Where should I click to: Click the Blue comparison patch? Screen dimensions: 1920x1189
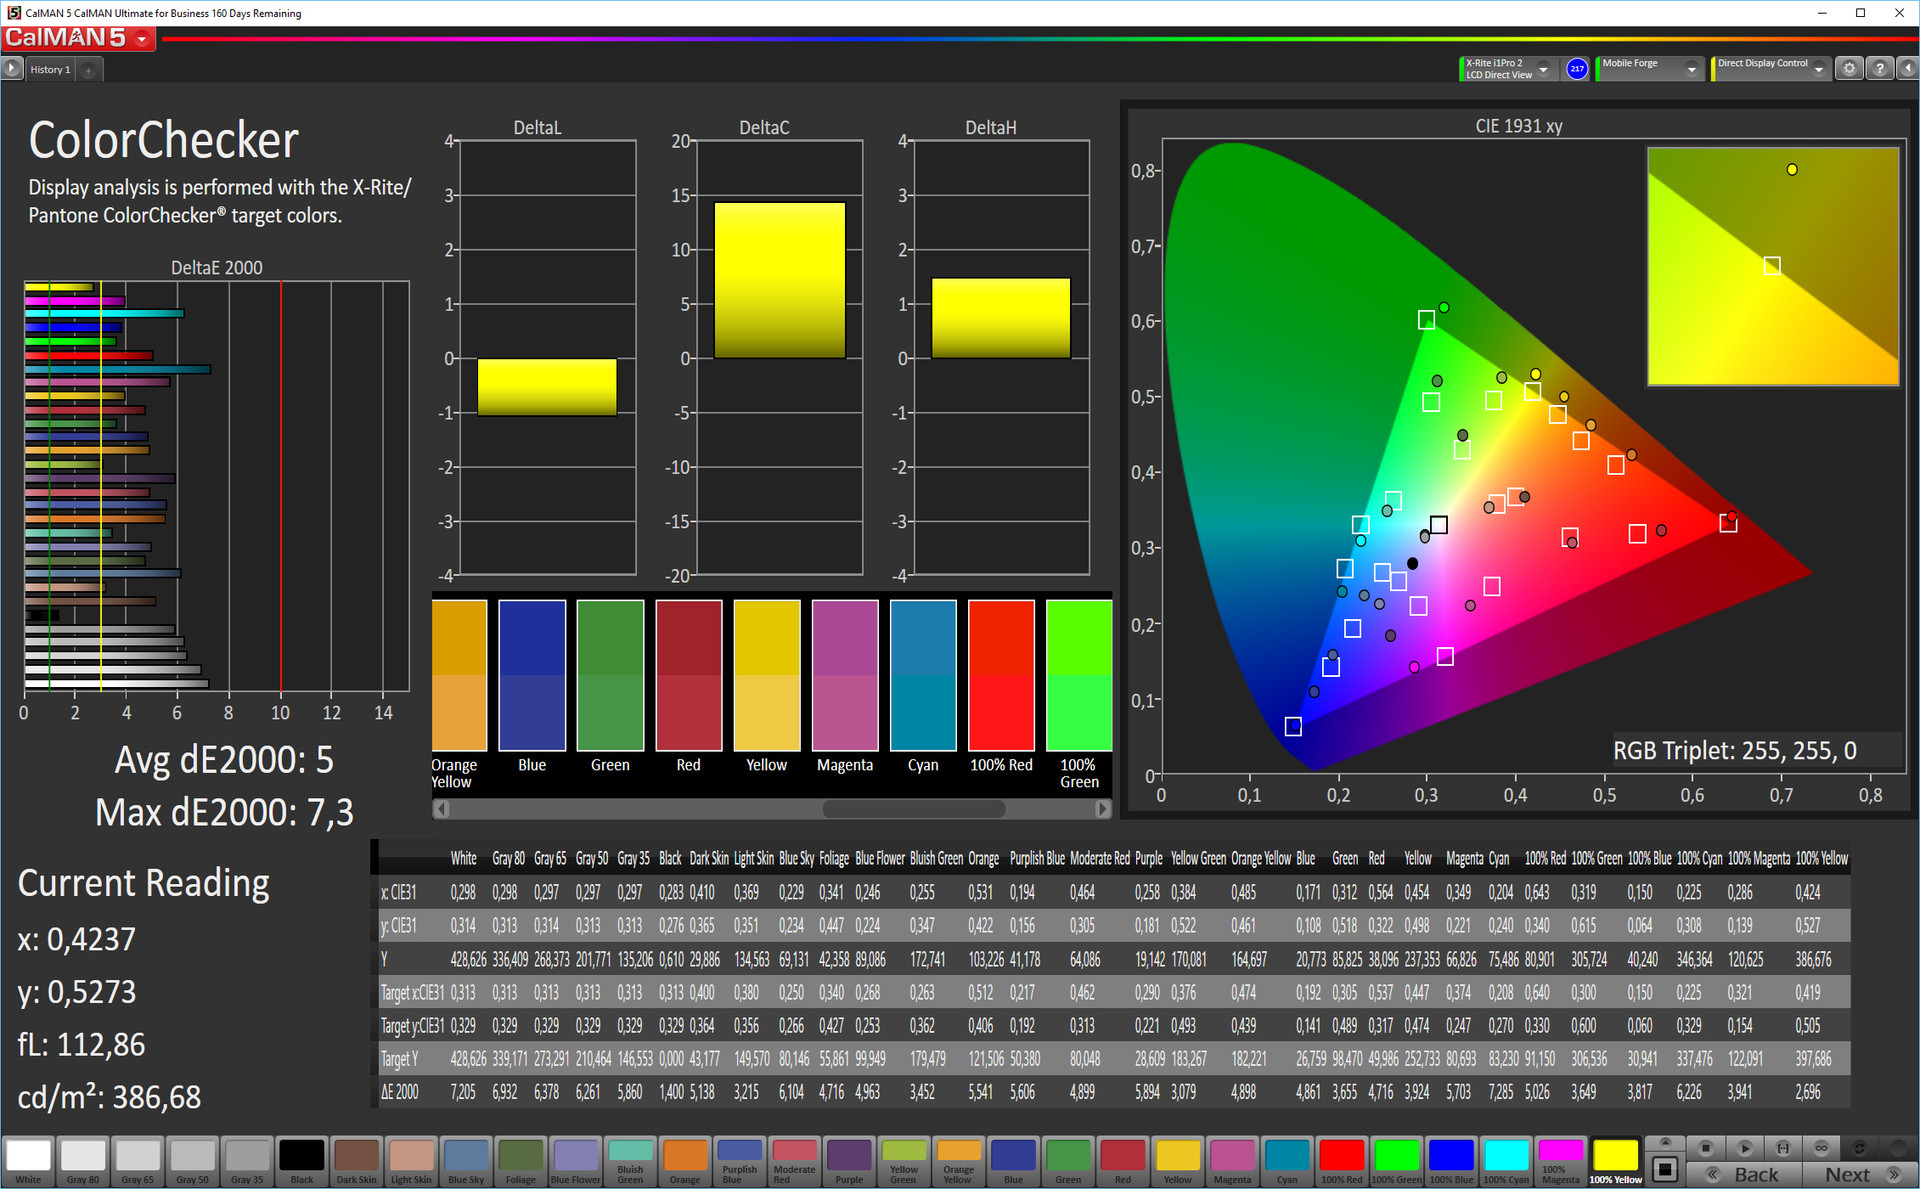532,675
